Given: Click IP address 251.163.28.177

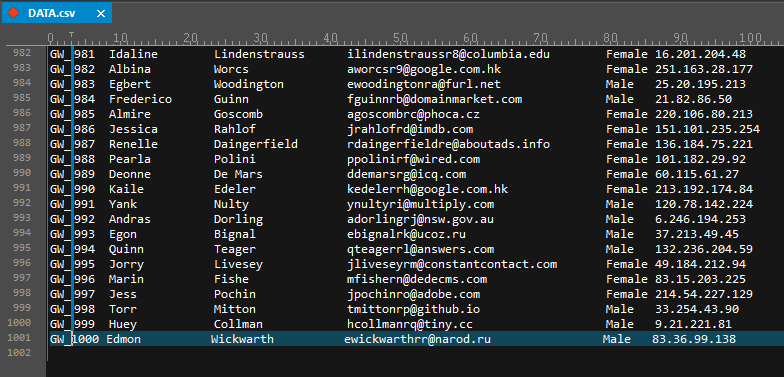Looking at the screenshot, I should tap(704, 69).
